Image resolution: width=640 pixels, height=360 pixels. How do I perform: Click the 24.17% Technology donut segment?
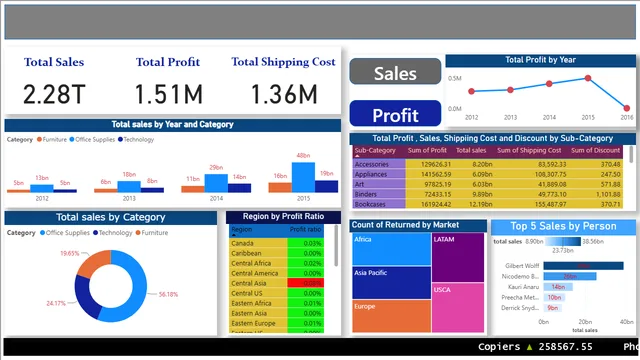pos(85,298)
